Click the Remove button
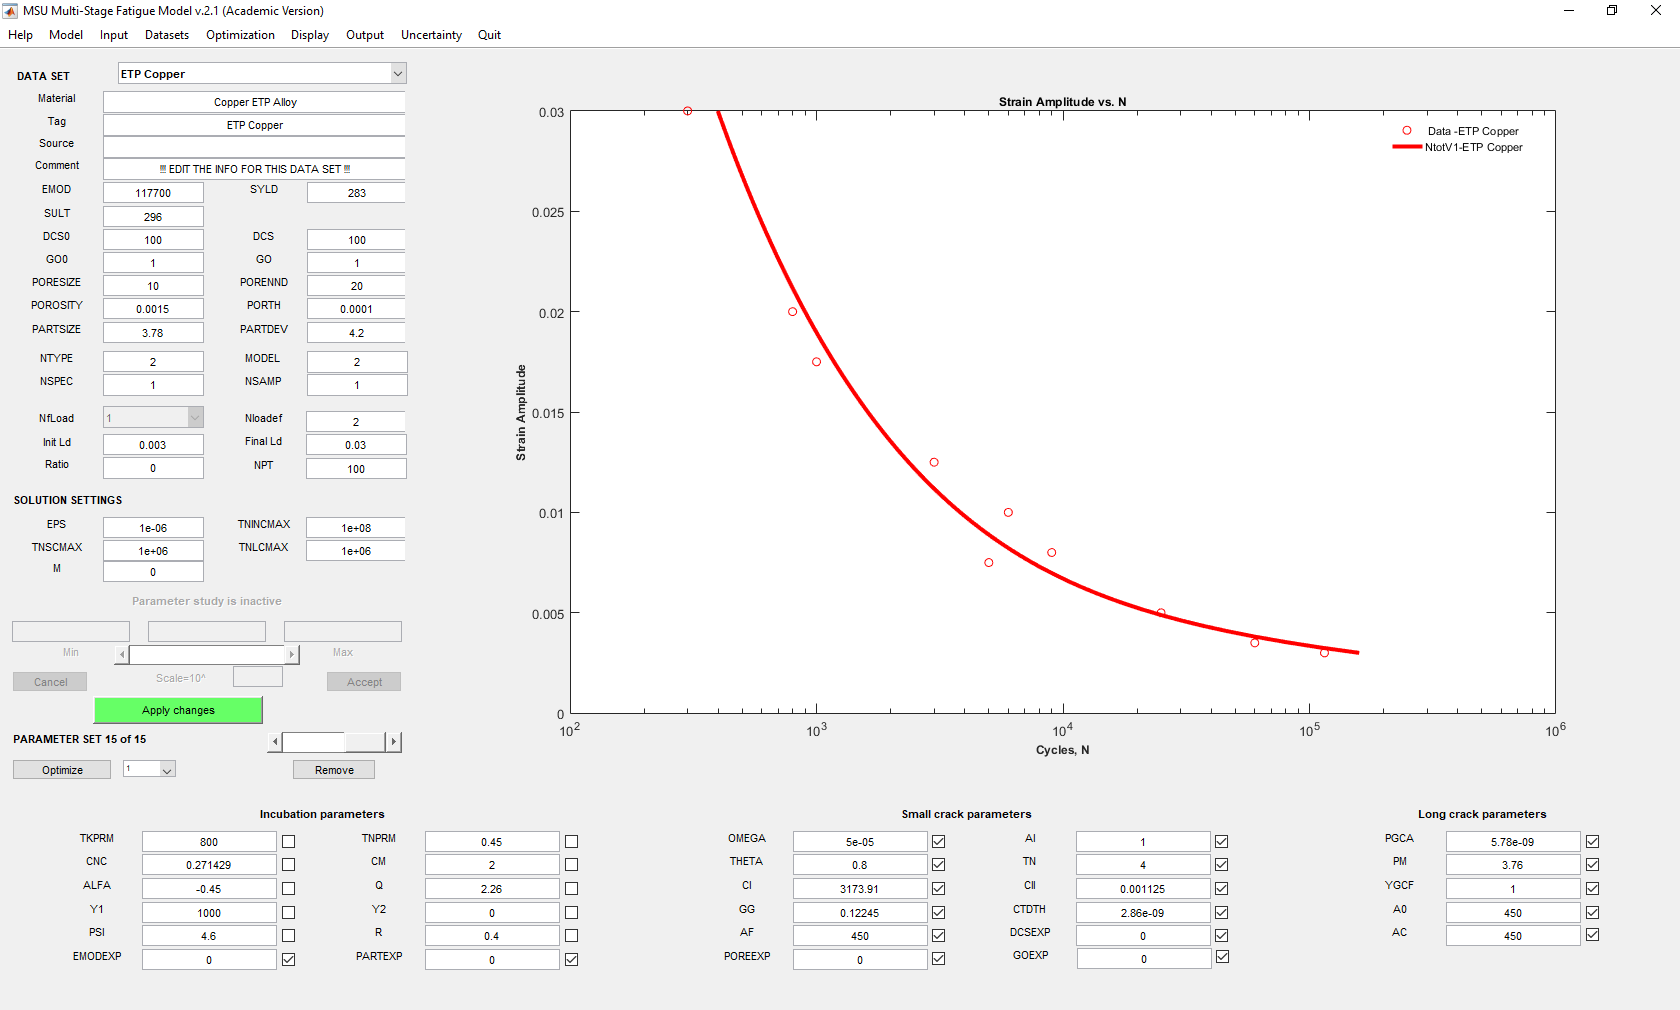Image resolution: width=1680 pixels, height=1010 pixels. coord(334,770)
